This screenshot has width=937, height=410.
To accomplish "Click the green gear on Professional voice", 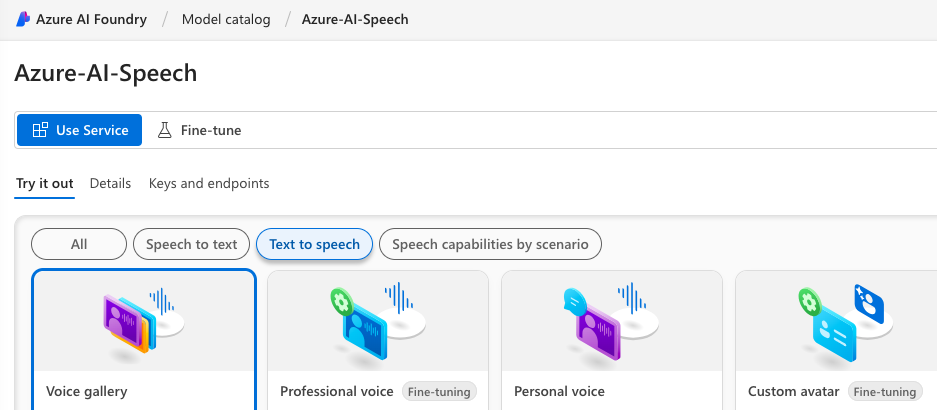I will [x=343, y=303].
